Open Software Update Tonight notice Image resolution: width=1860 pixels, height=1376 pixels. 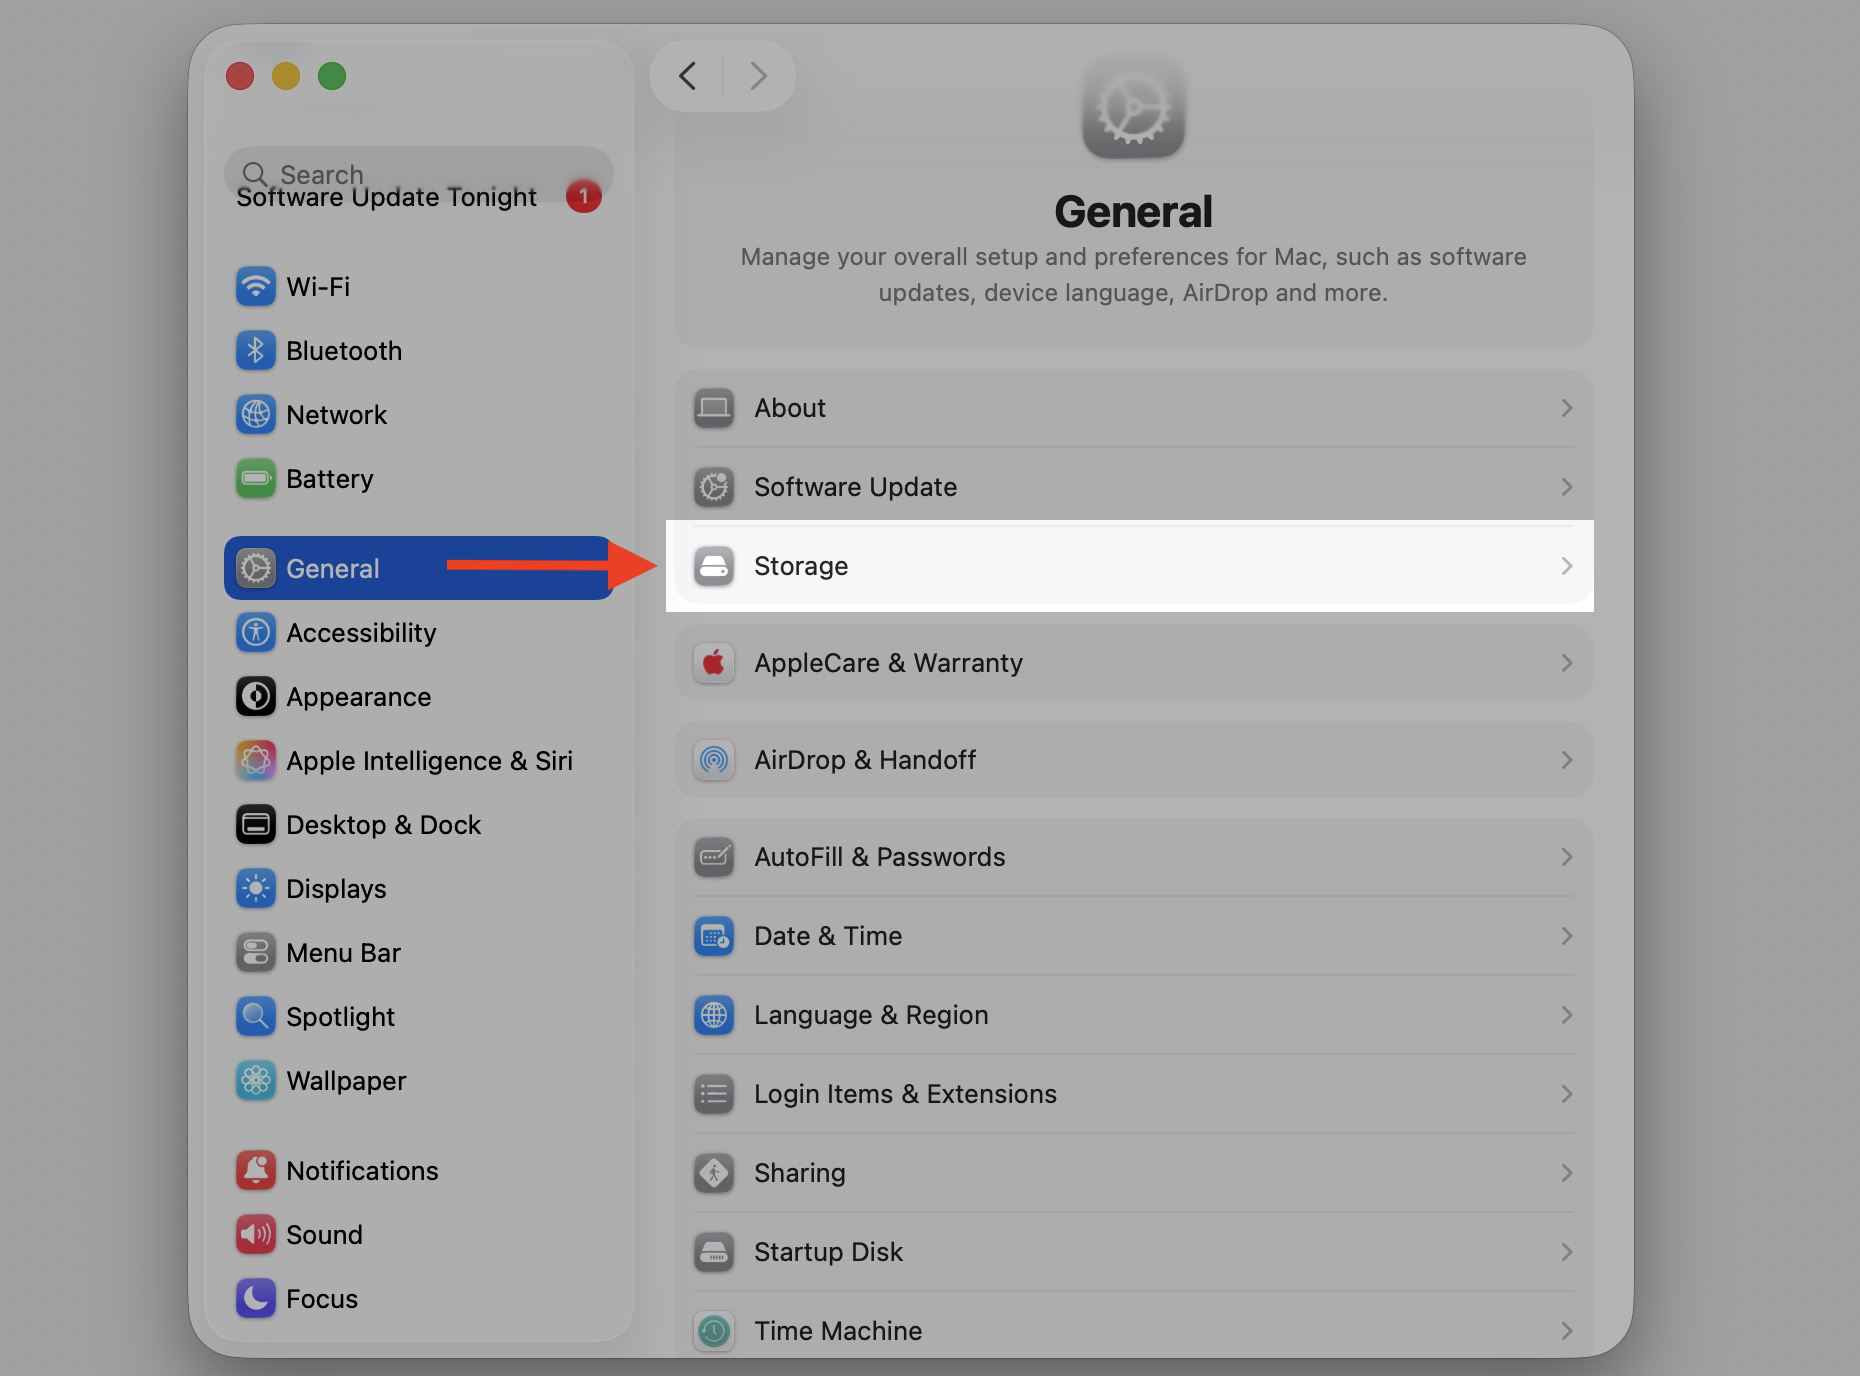pos(386,198)
